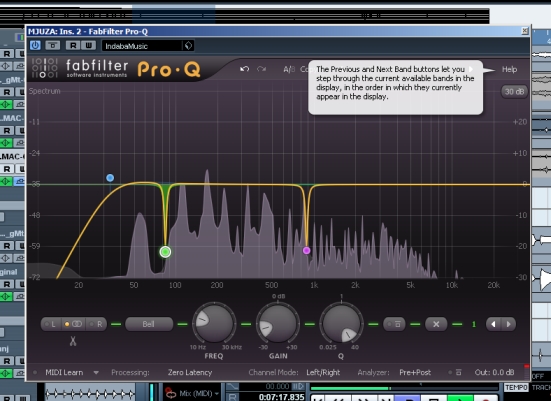
Task: Click the R button on the 'ginal' track
Action: point(7,284)
